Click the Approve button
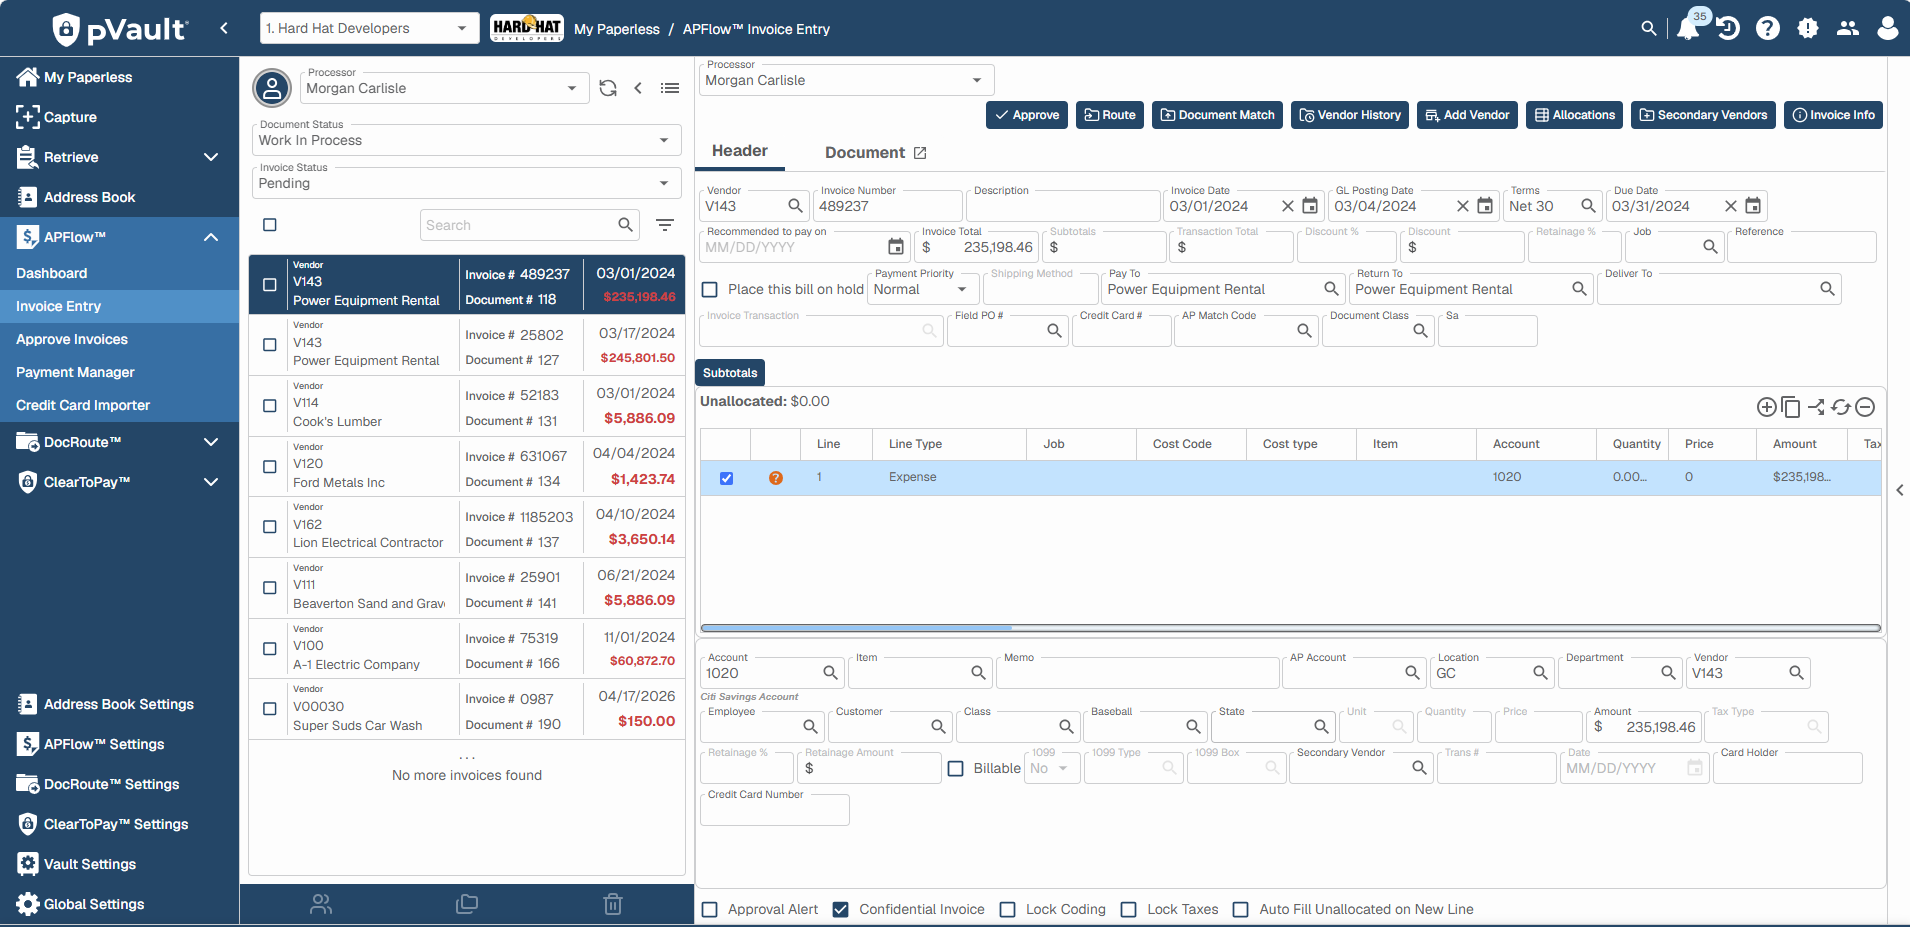 tap(1027, 115)
